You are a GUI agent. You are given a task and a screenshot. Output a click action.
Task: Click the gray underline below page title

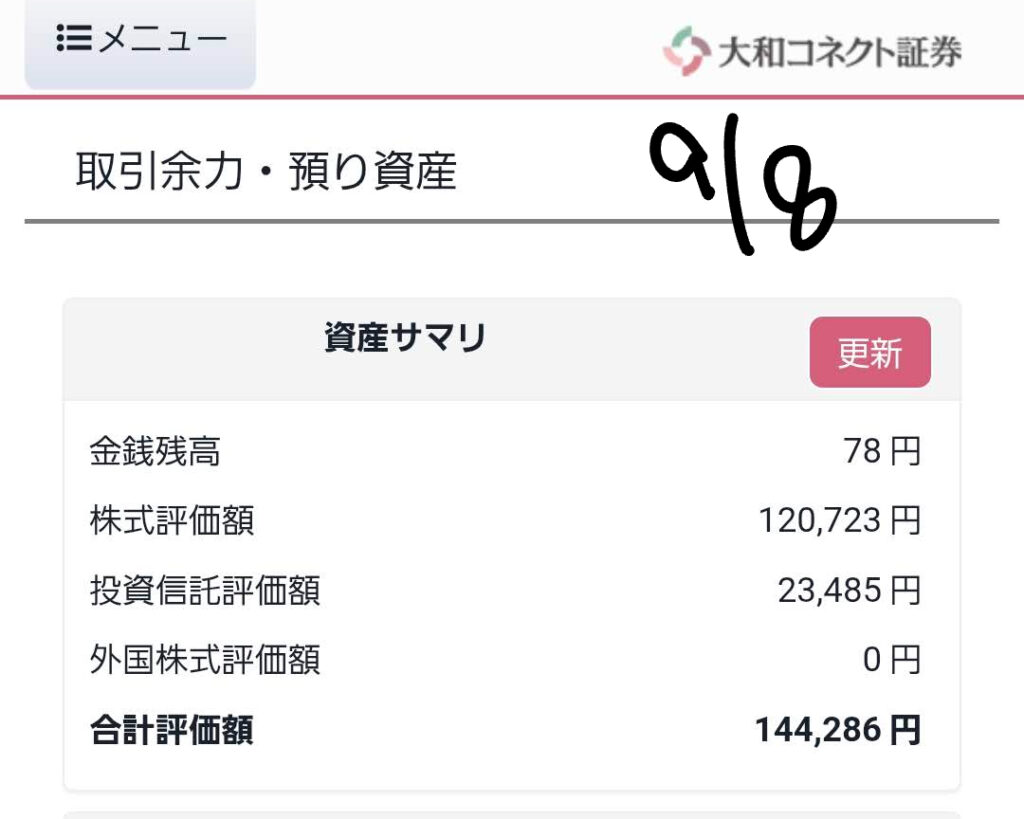pyautogui.click(x=512, y=221)
